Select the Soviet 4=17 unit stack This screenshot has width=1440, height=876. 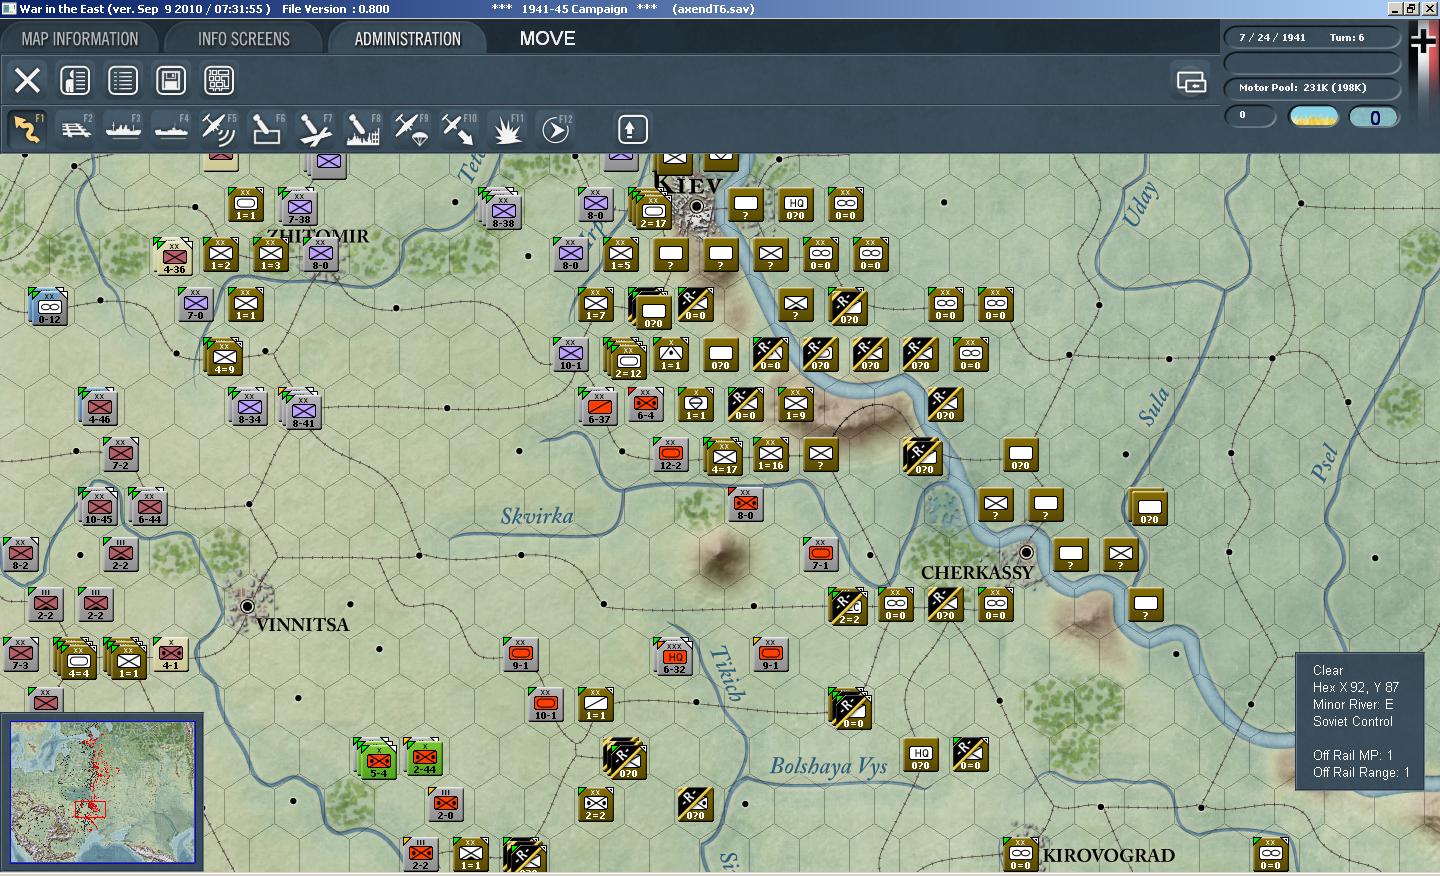(723, 457)
